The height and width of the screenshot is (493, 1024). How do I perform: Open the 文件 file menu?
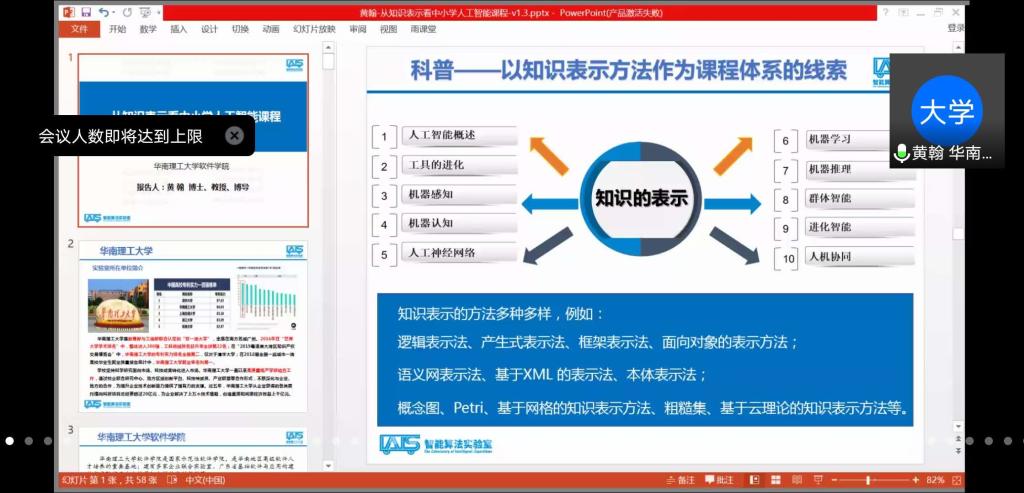pyautogui.click(x=79, y=30)
